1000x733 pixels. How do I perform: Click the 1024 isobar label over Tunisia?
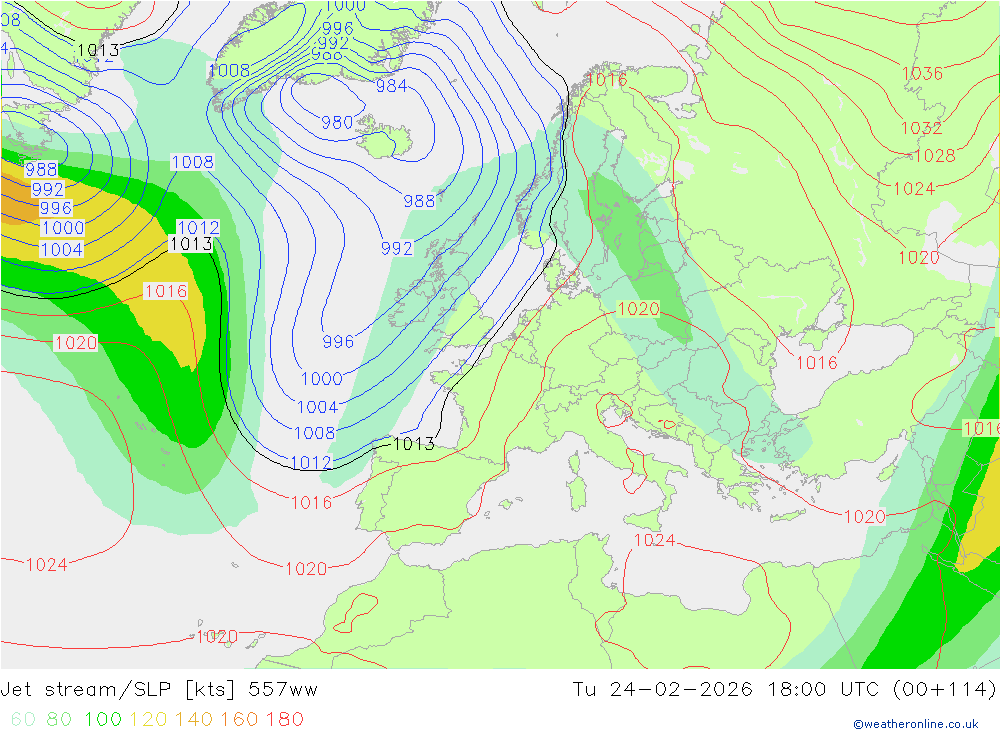pos(654,540)
